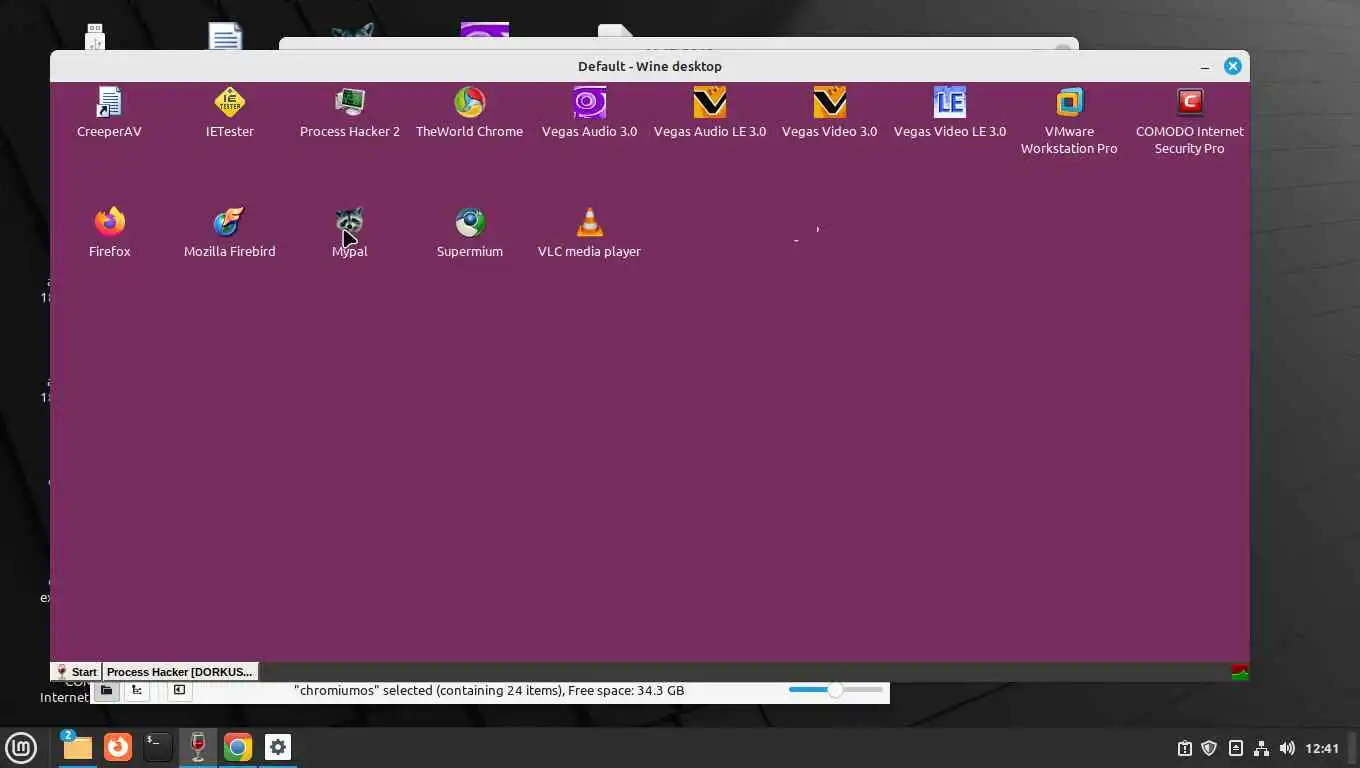Open the Wine Start menu
1360x768 pixels.
(x=76, y=672)
